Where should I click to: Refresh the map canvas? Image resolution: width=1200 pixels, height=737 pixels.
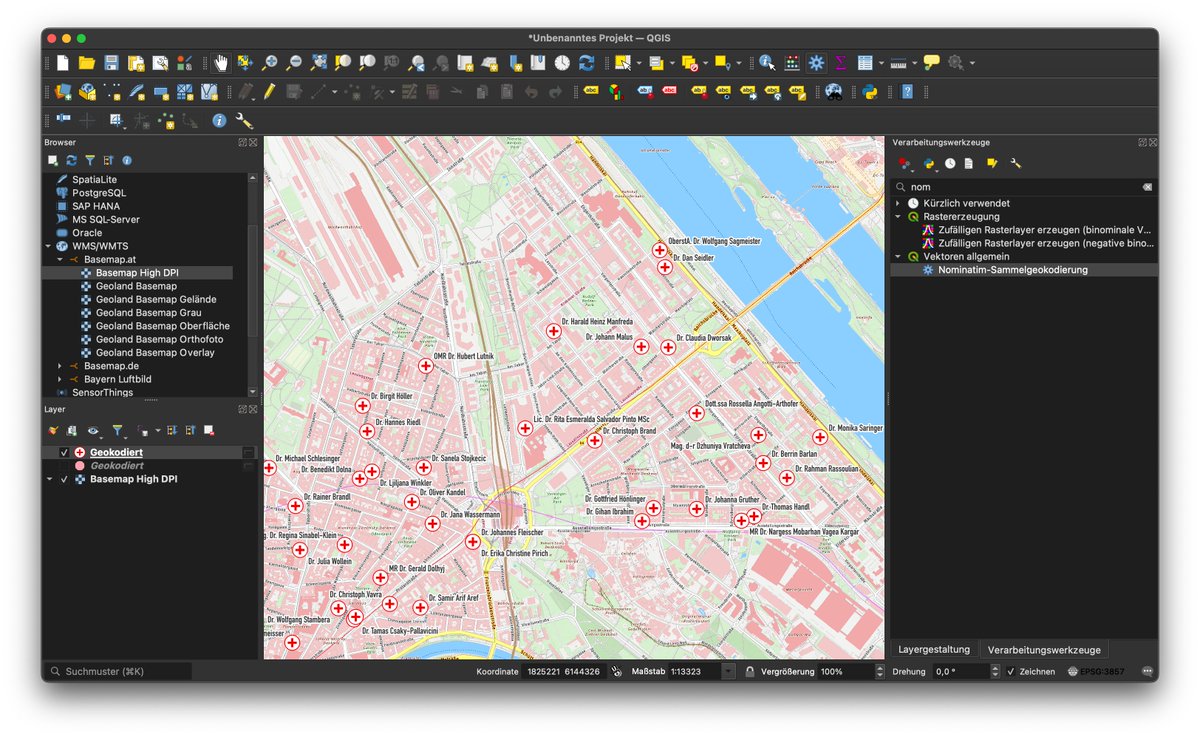pos(587,63)
